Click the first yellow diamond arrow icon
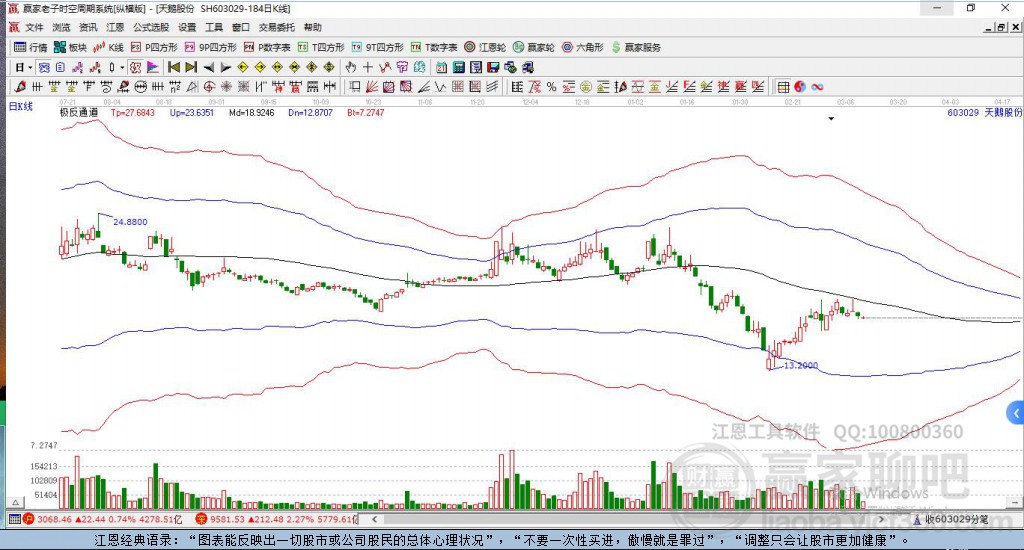Screen dimensions: 1024x550 tap(243, 67)
